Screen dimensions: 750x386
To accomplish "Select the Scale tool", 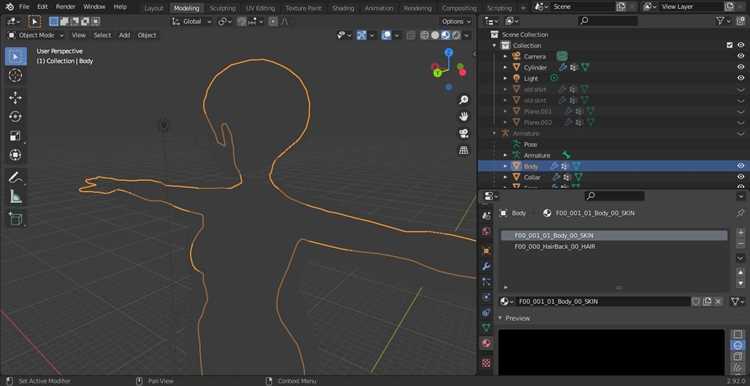I will pyautogui.click(x=15, y=136).
